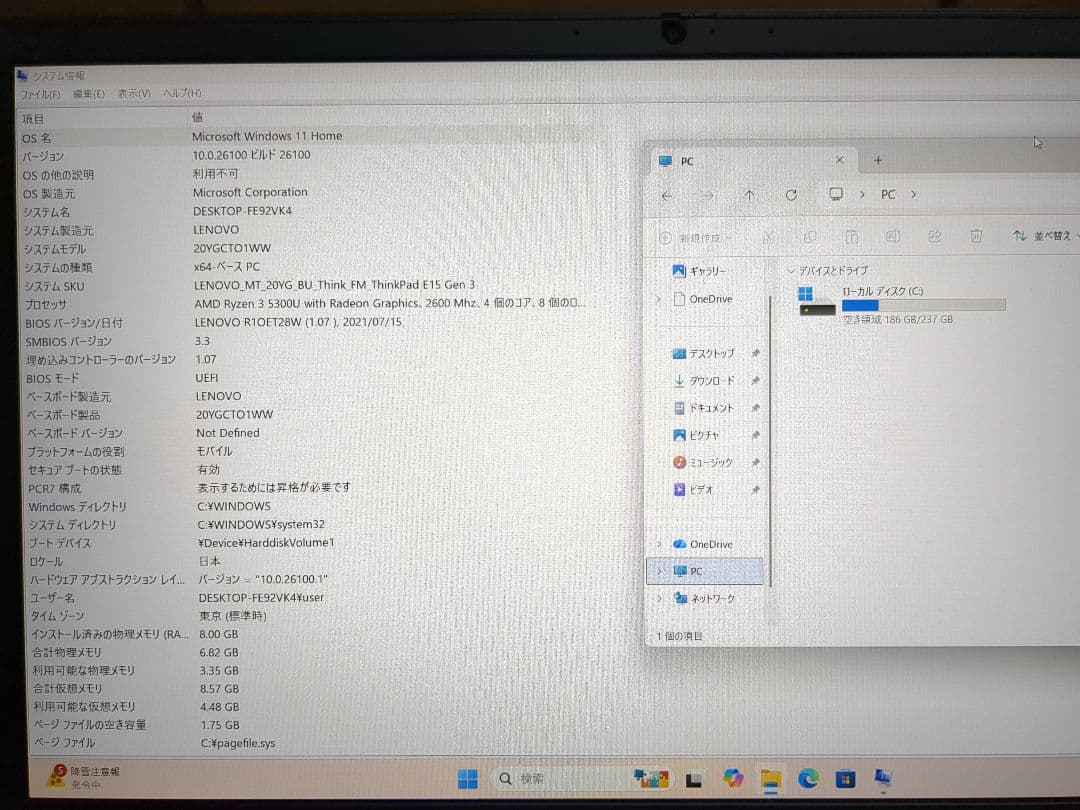Image resolution: width=1080 pixels, height=810 pixels.
Task: Expand the PC item in the sidebar
Action: (x=658, y=570)
